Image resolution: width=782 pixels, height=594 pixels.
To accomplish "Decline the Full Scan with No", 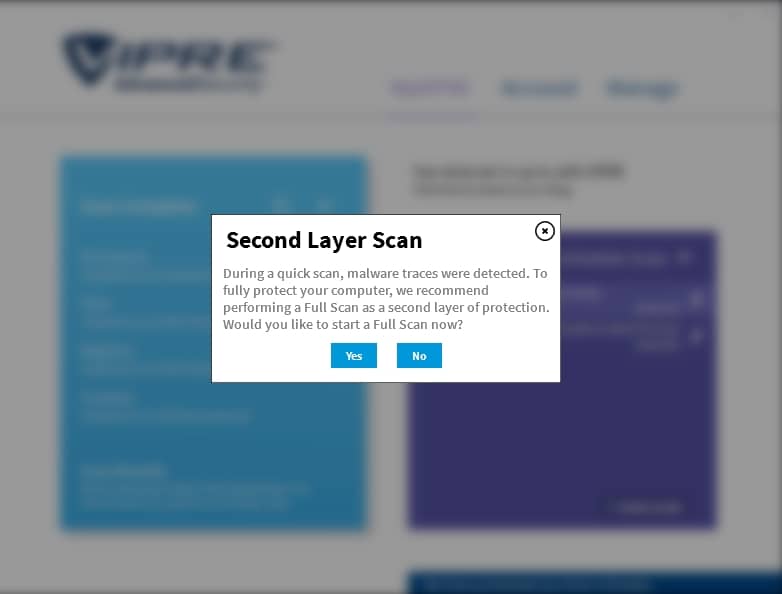I will pyautogui.click(x=419, y=356).
